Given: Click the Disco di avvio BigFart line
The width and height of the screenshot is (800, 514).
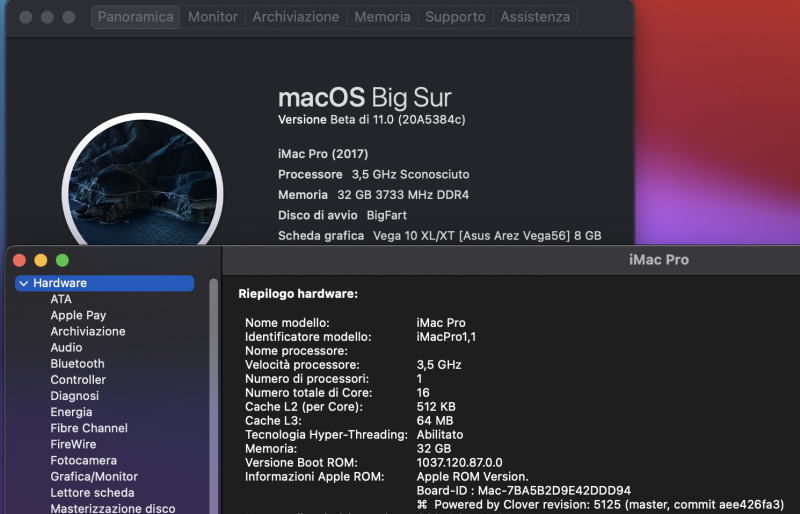Looking at the screenshot, I should (342, 215).
